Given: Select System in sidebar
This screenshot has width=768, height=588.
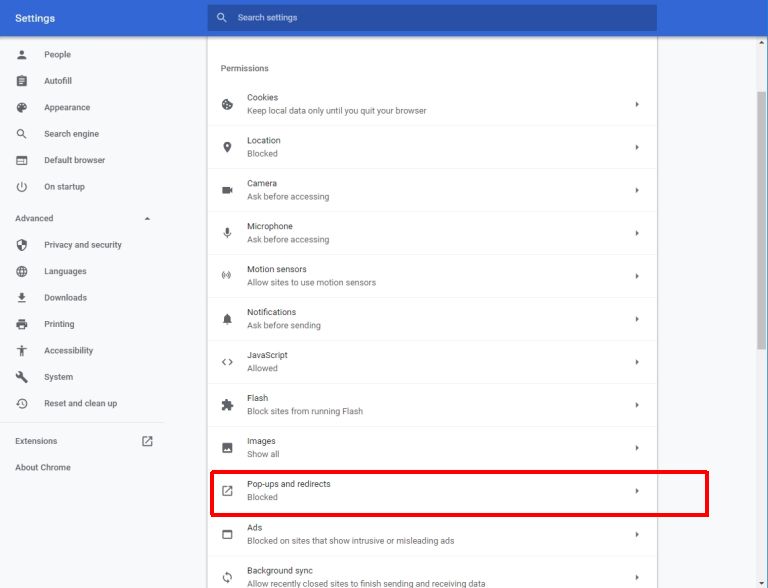Looking at the screenshot, I should click(x=58, y=377).
